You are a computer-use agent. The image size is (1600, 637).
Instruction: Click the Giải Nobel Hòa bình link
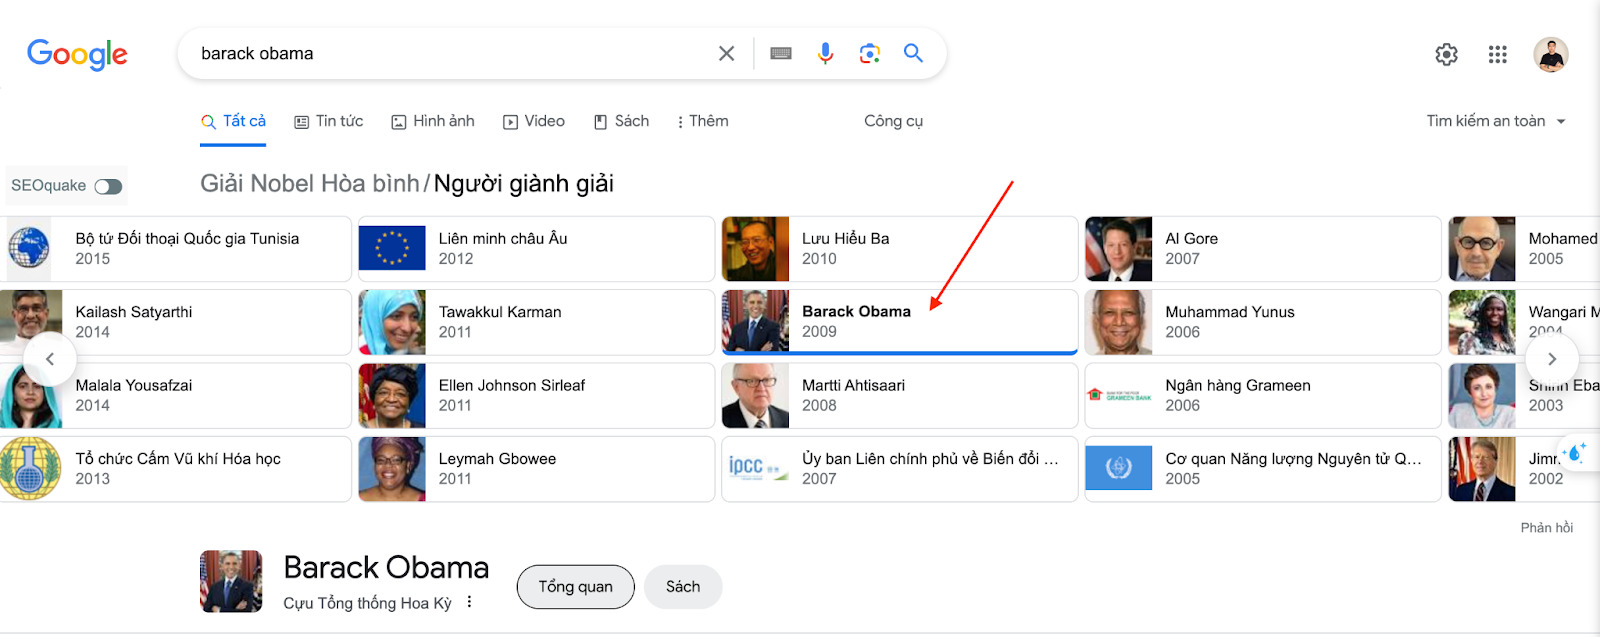point(309,184)
